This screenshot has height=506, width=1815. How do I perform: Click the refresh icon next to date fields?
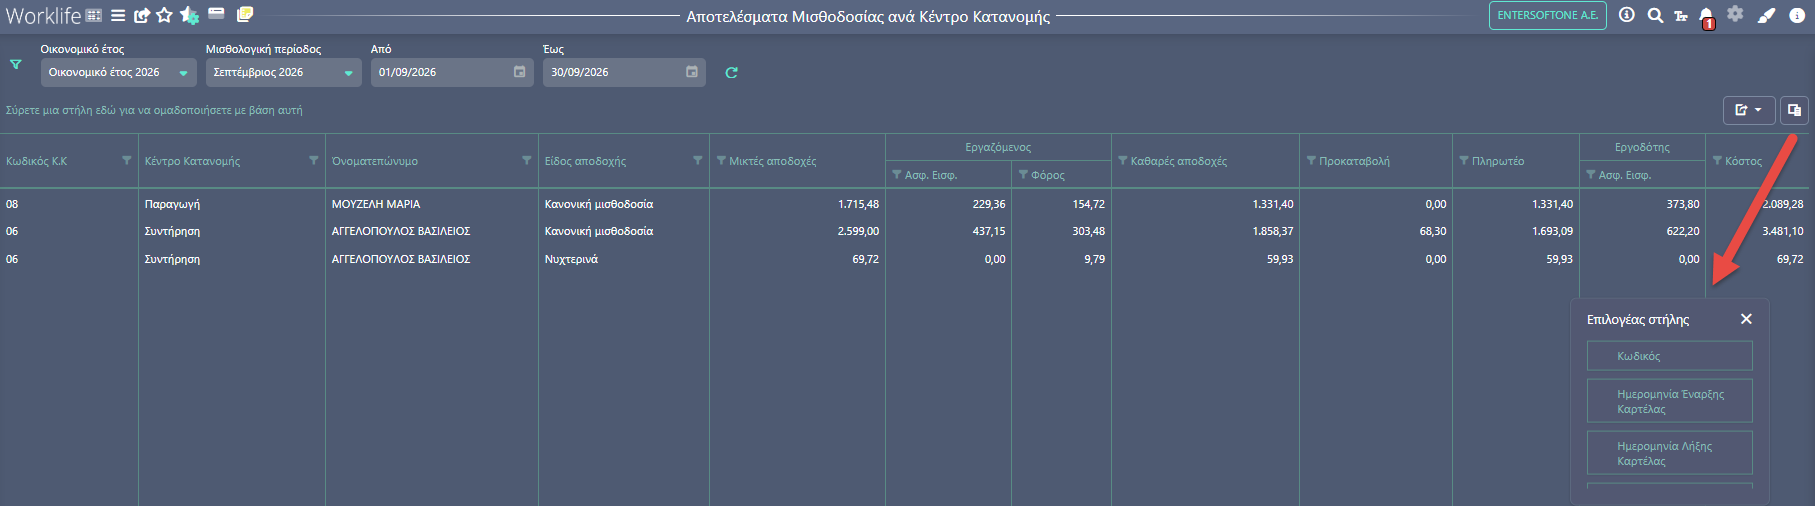click(731, 72)
